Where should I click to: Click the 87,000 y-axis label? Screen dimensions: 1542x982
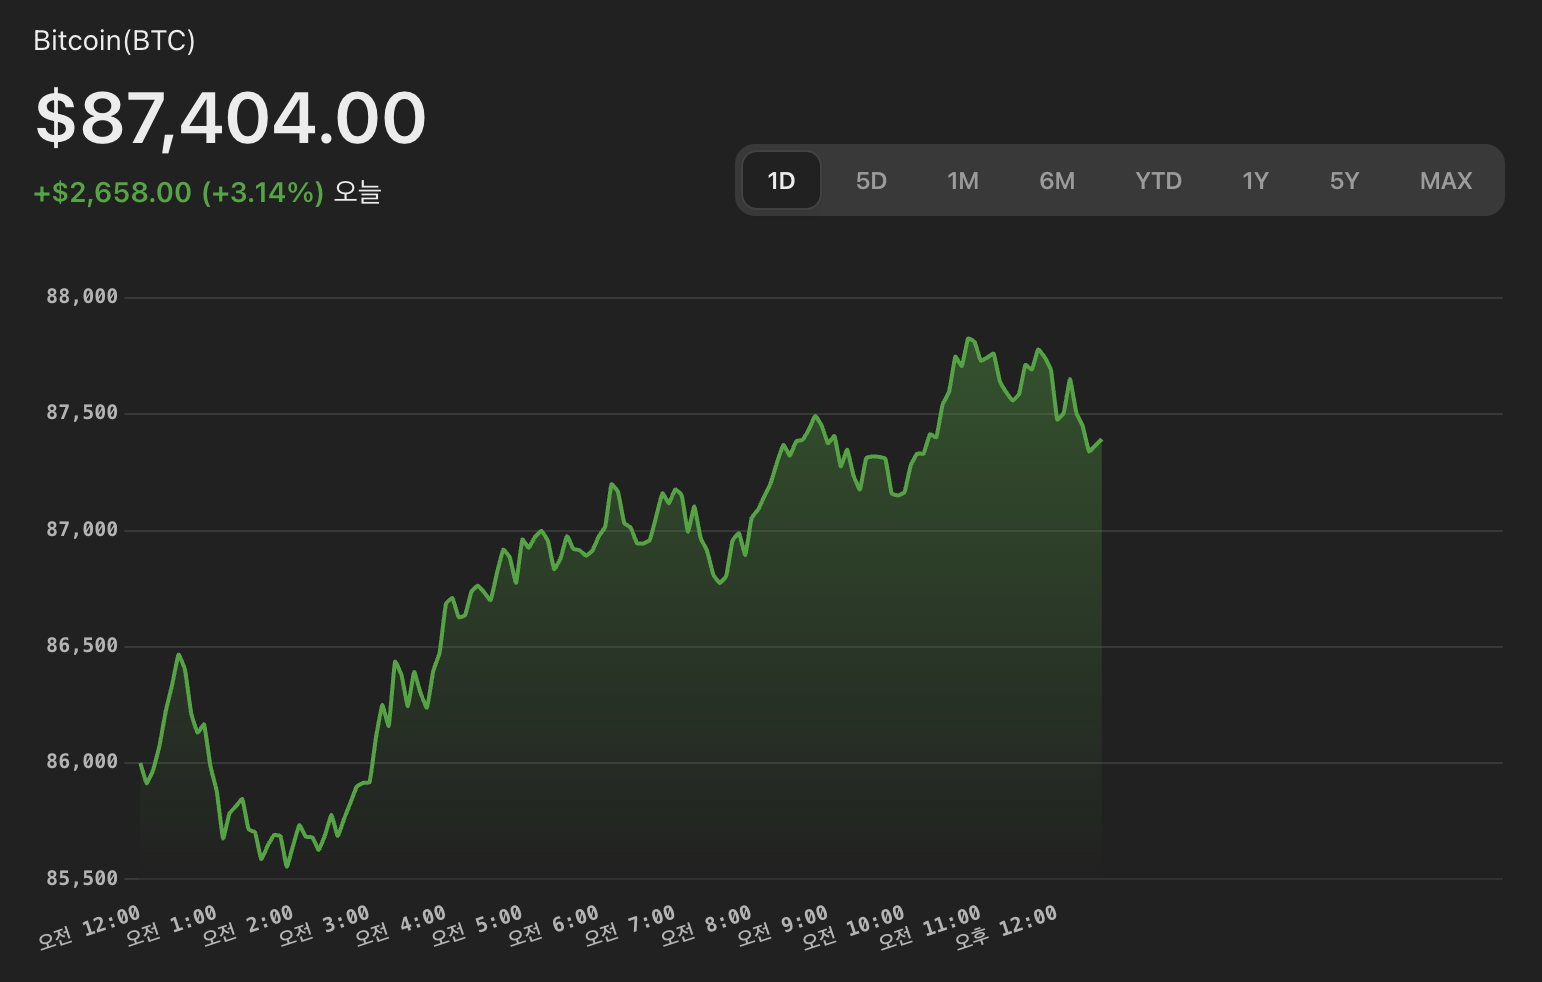tap(82, 529)
